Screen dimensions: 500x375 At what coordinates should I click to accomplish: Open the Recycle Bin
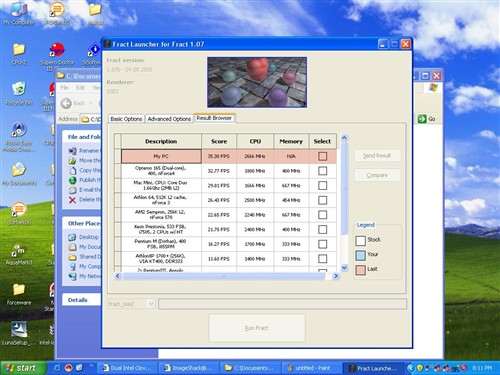[x=19, y=94]
